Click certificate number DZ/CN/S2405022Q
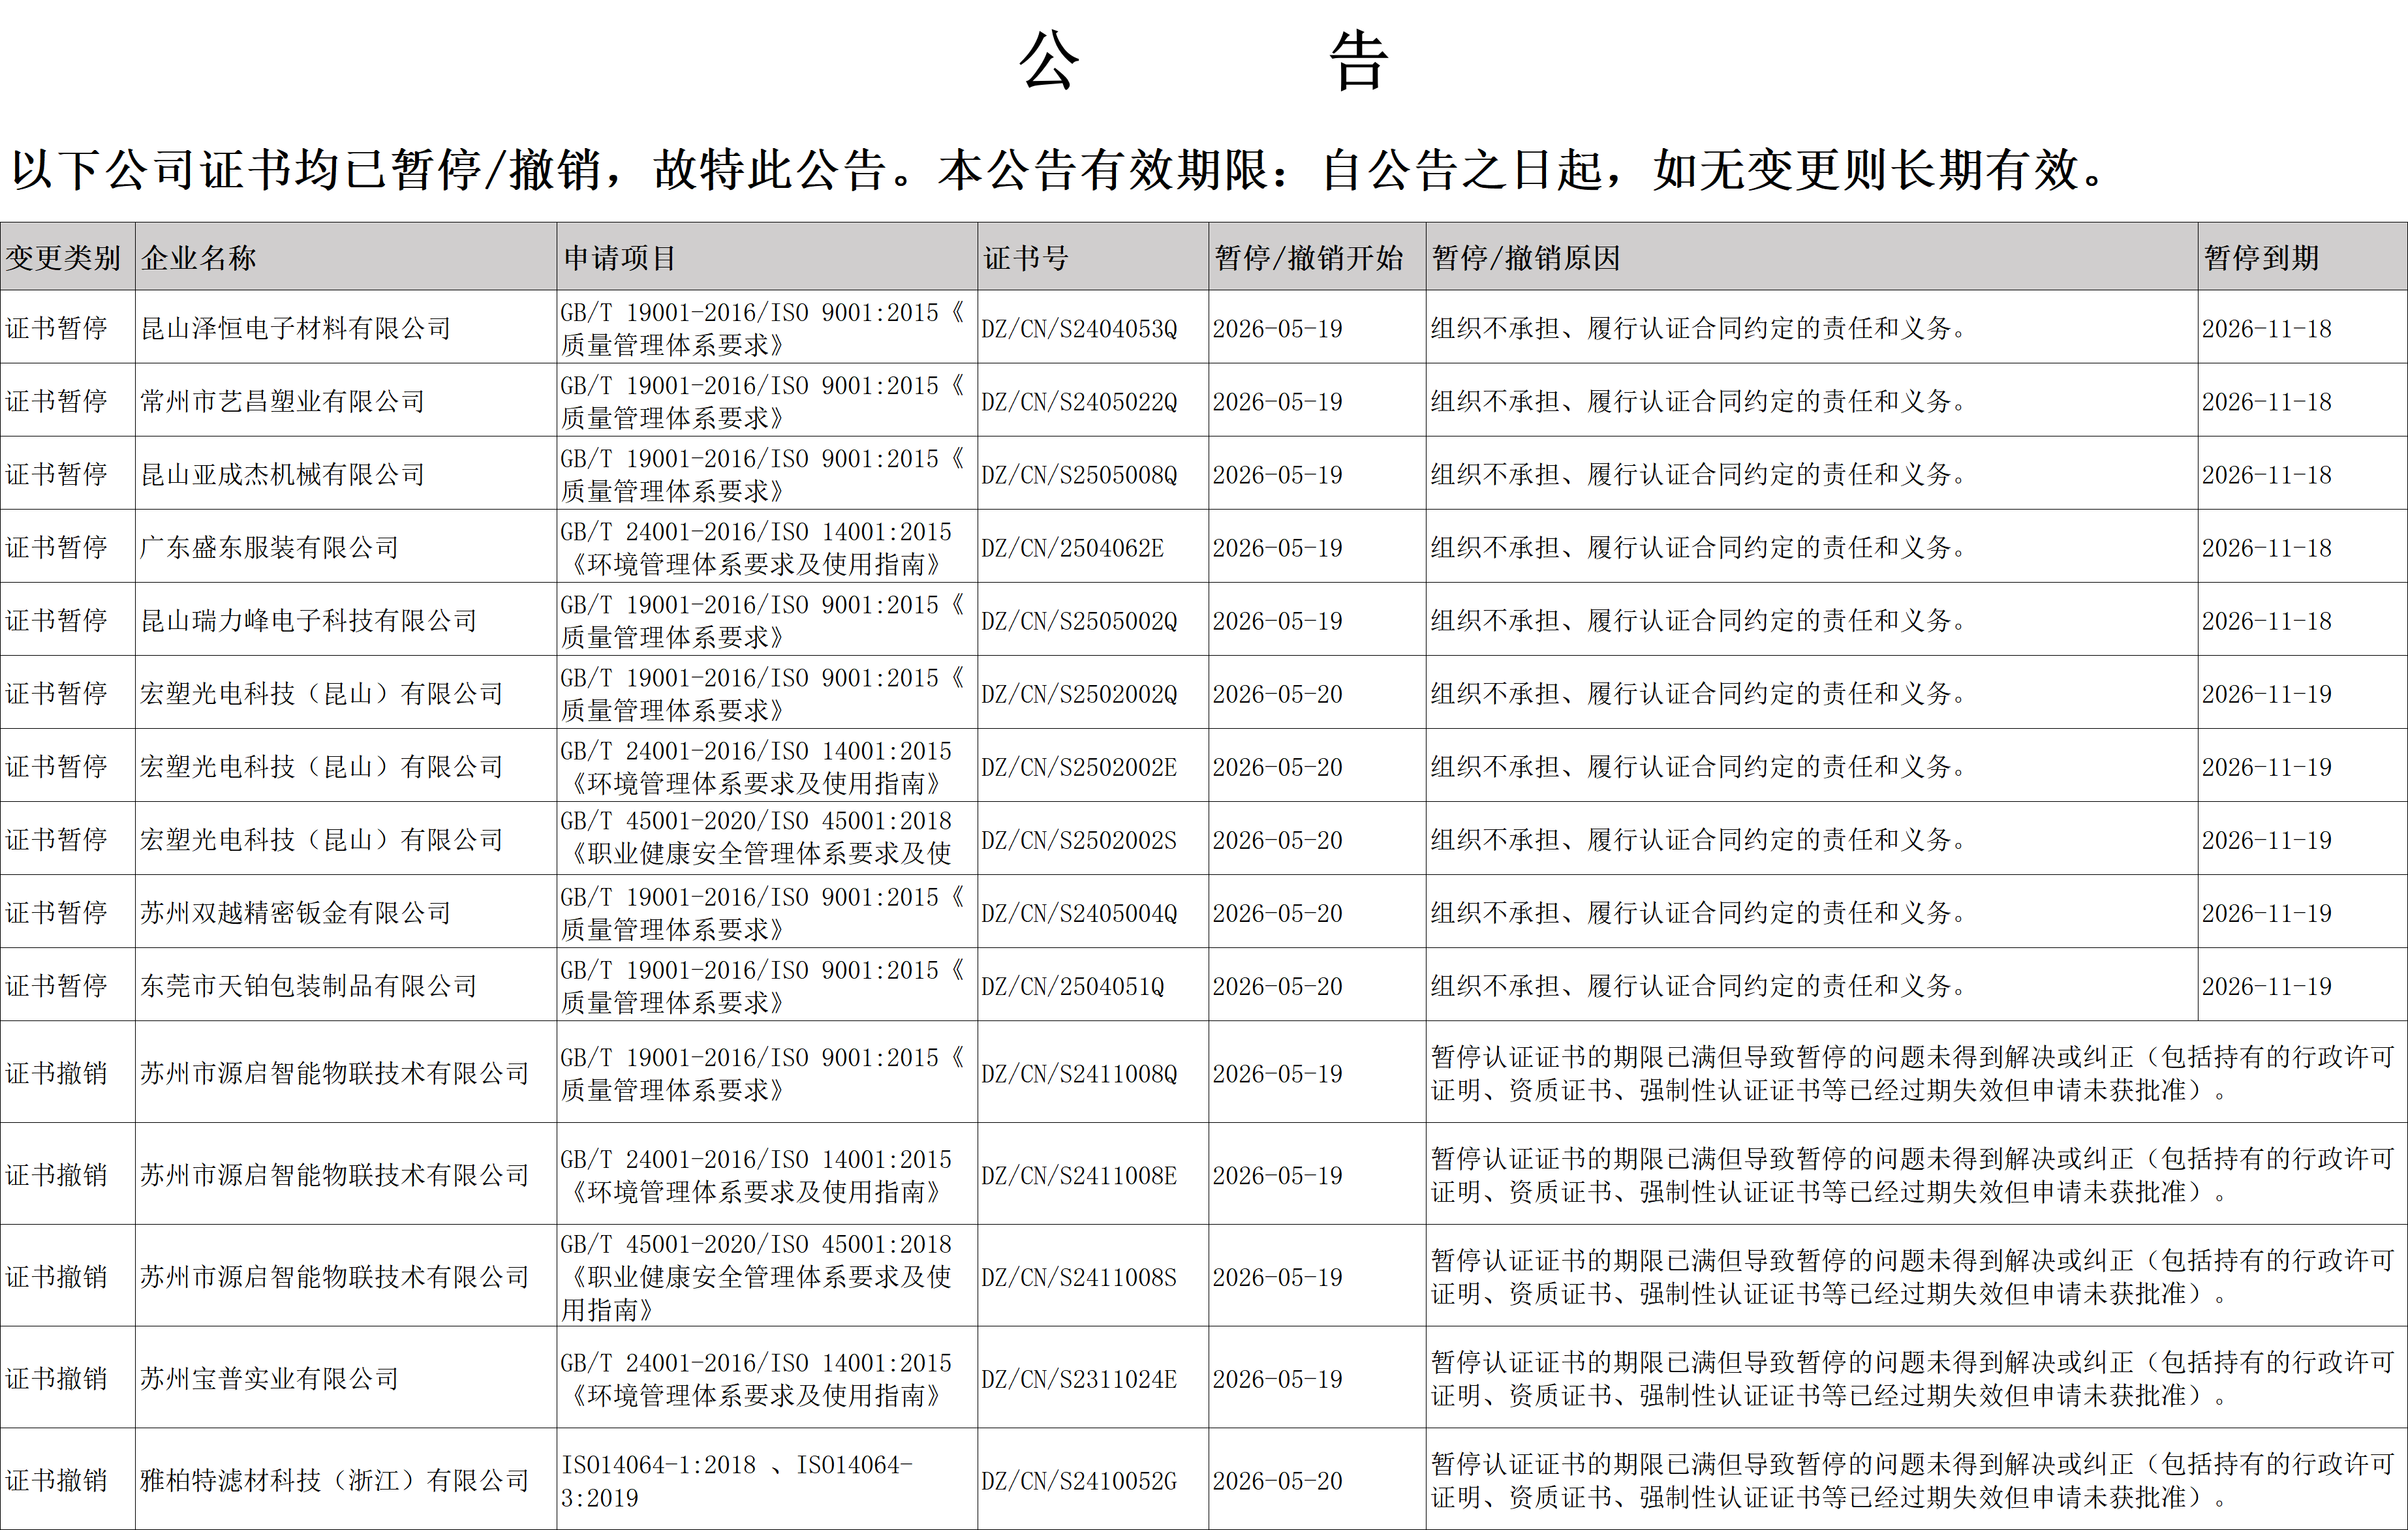 point(1080,402)
